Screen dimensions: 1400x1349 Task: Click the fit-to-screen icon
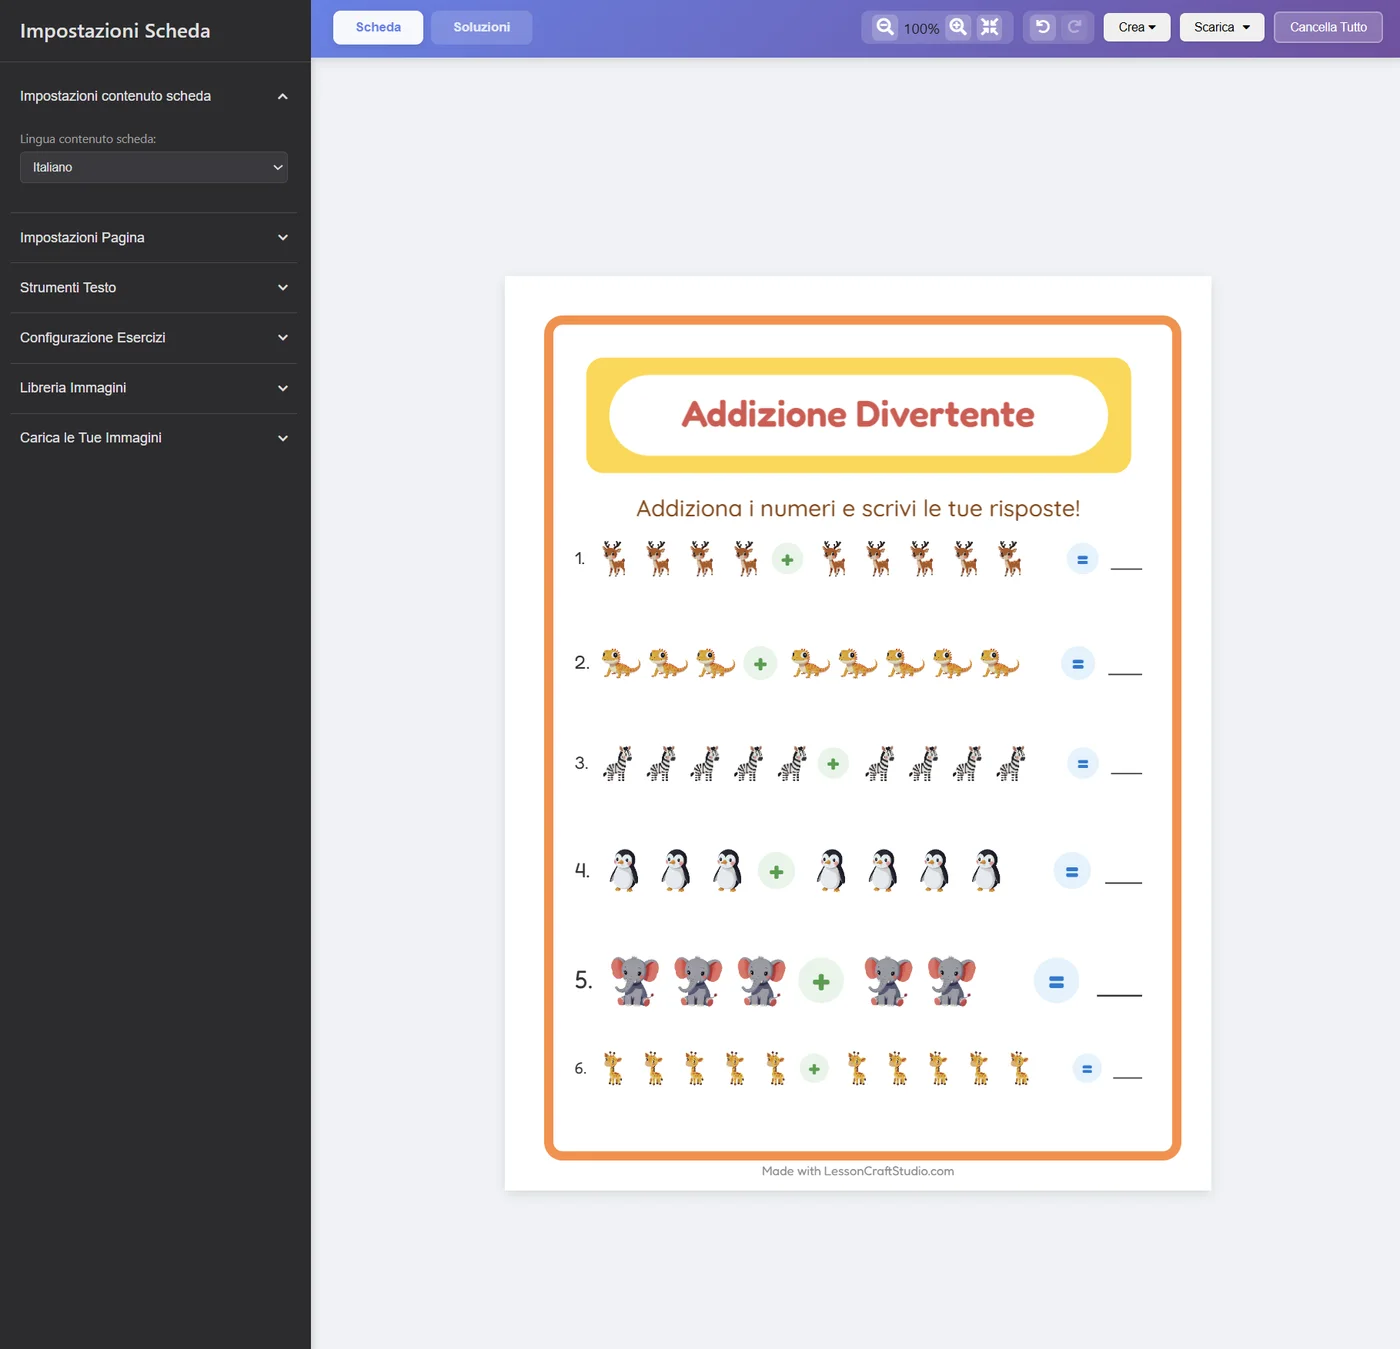point(990,27)
